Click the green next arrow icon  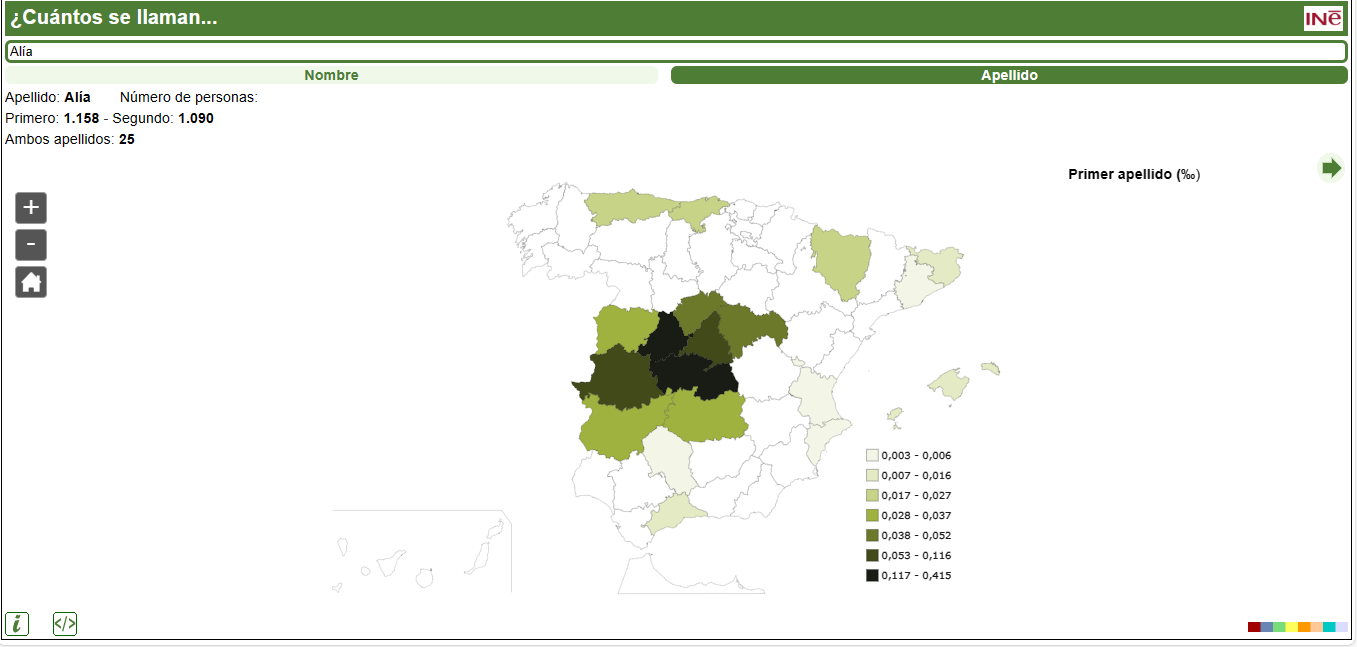1330,168
